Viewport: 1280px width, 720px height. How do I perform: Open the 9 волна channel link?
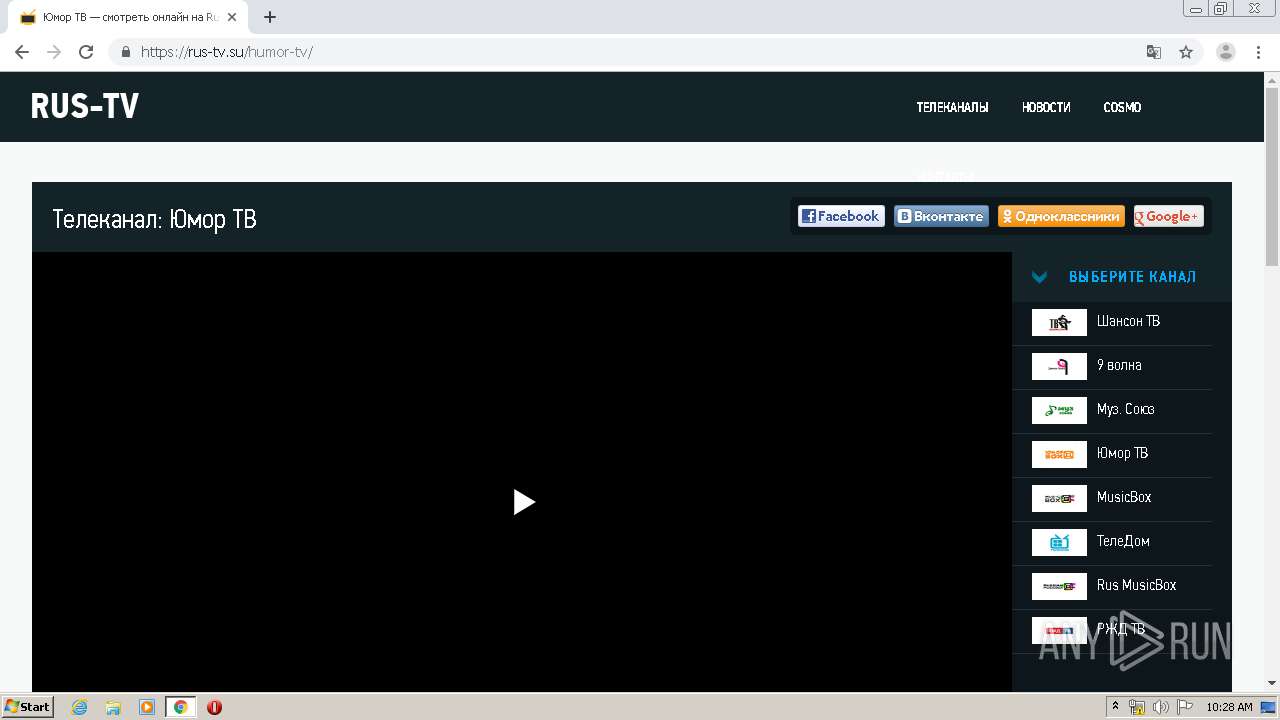pos(1119,365)
